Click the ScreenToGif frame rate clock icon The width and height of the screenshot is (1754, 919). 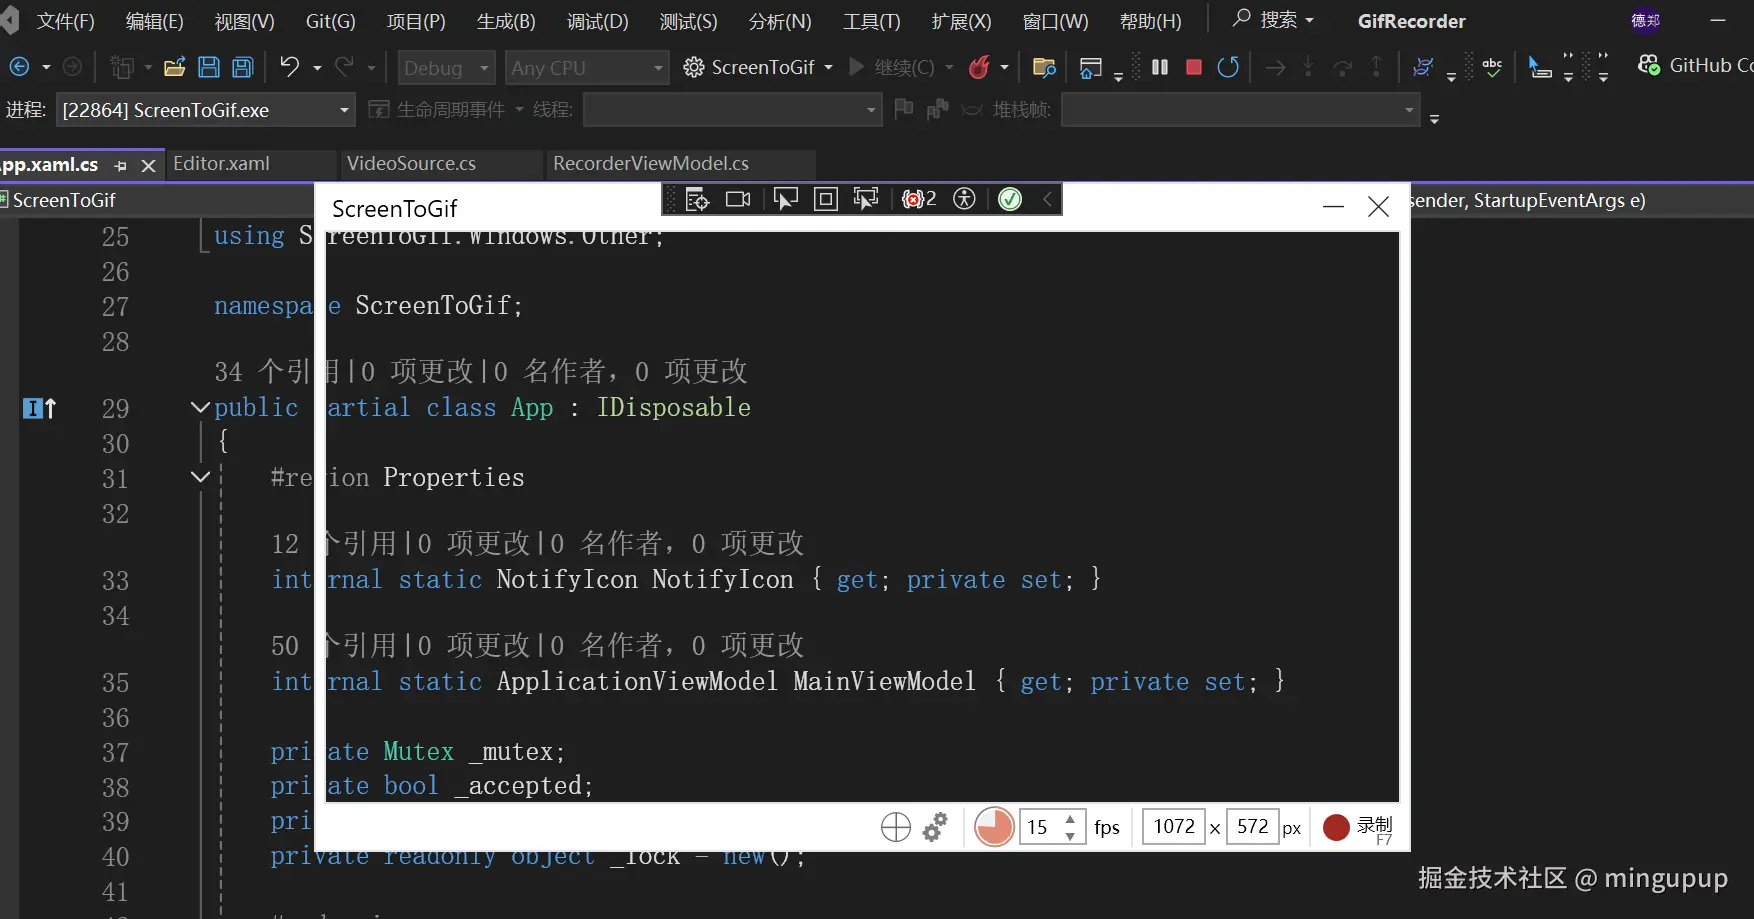tap(994, 827)
